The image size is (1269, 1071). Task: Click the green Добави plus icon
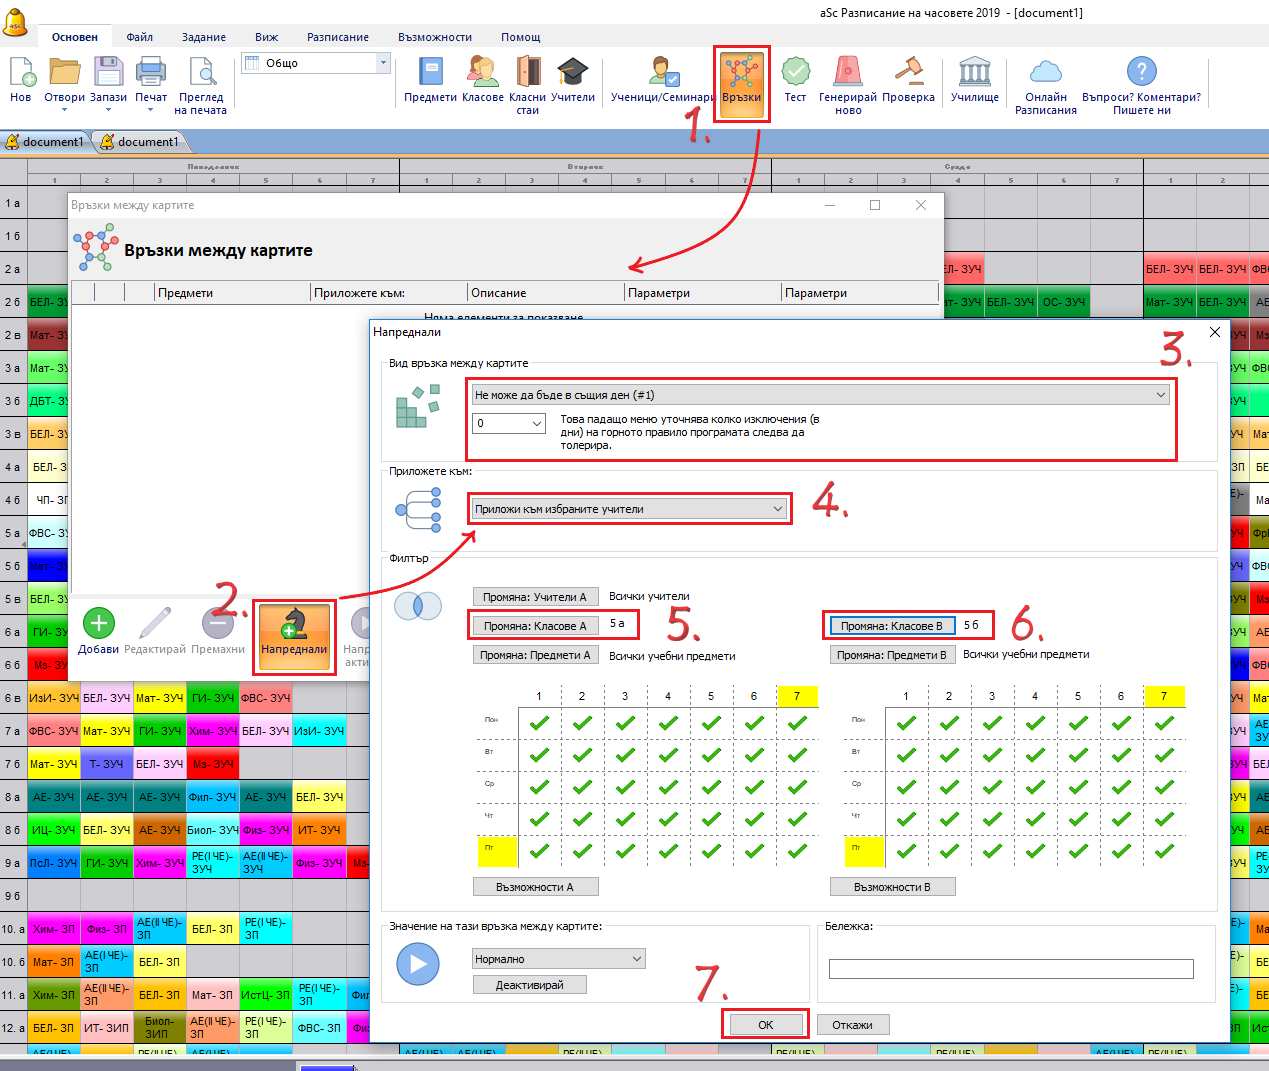(98, 624)
